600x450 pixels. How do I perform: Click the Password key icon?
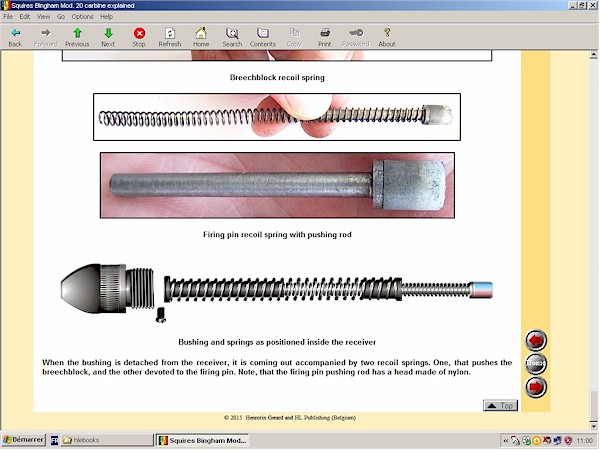(356, 37)
